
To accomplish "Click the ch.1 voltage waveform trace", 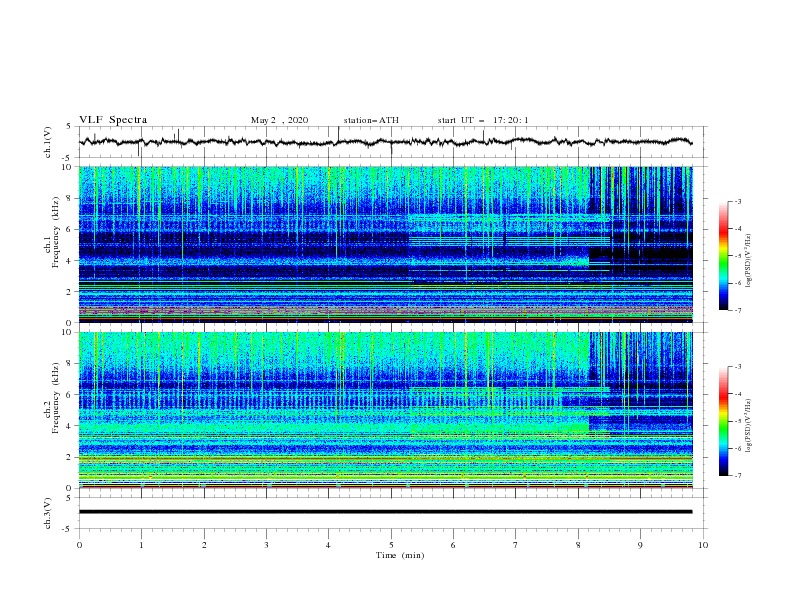I will click(x=385, y=142).
